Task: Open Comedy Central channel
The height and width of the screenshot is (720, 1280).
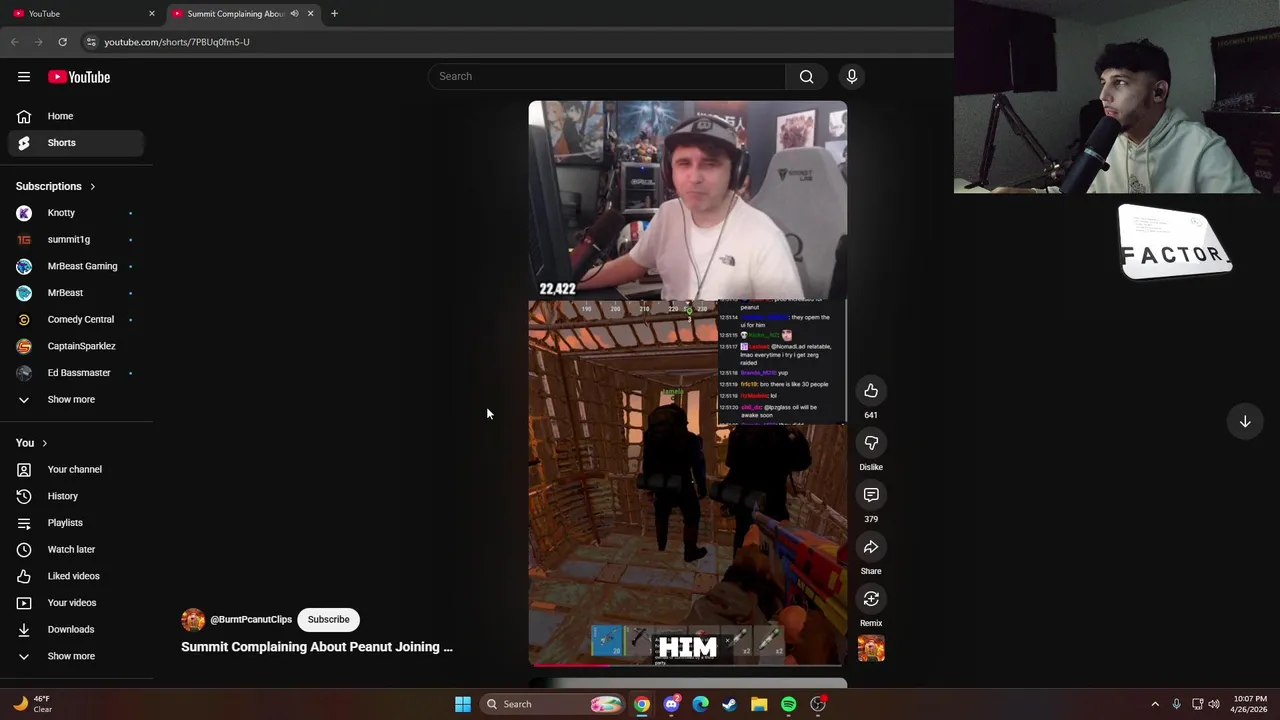Action: click(x=76, y=319)
